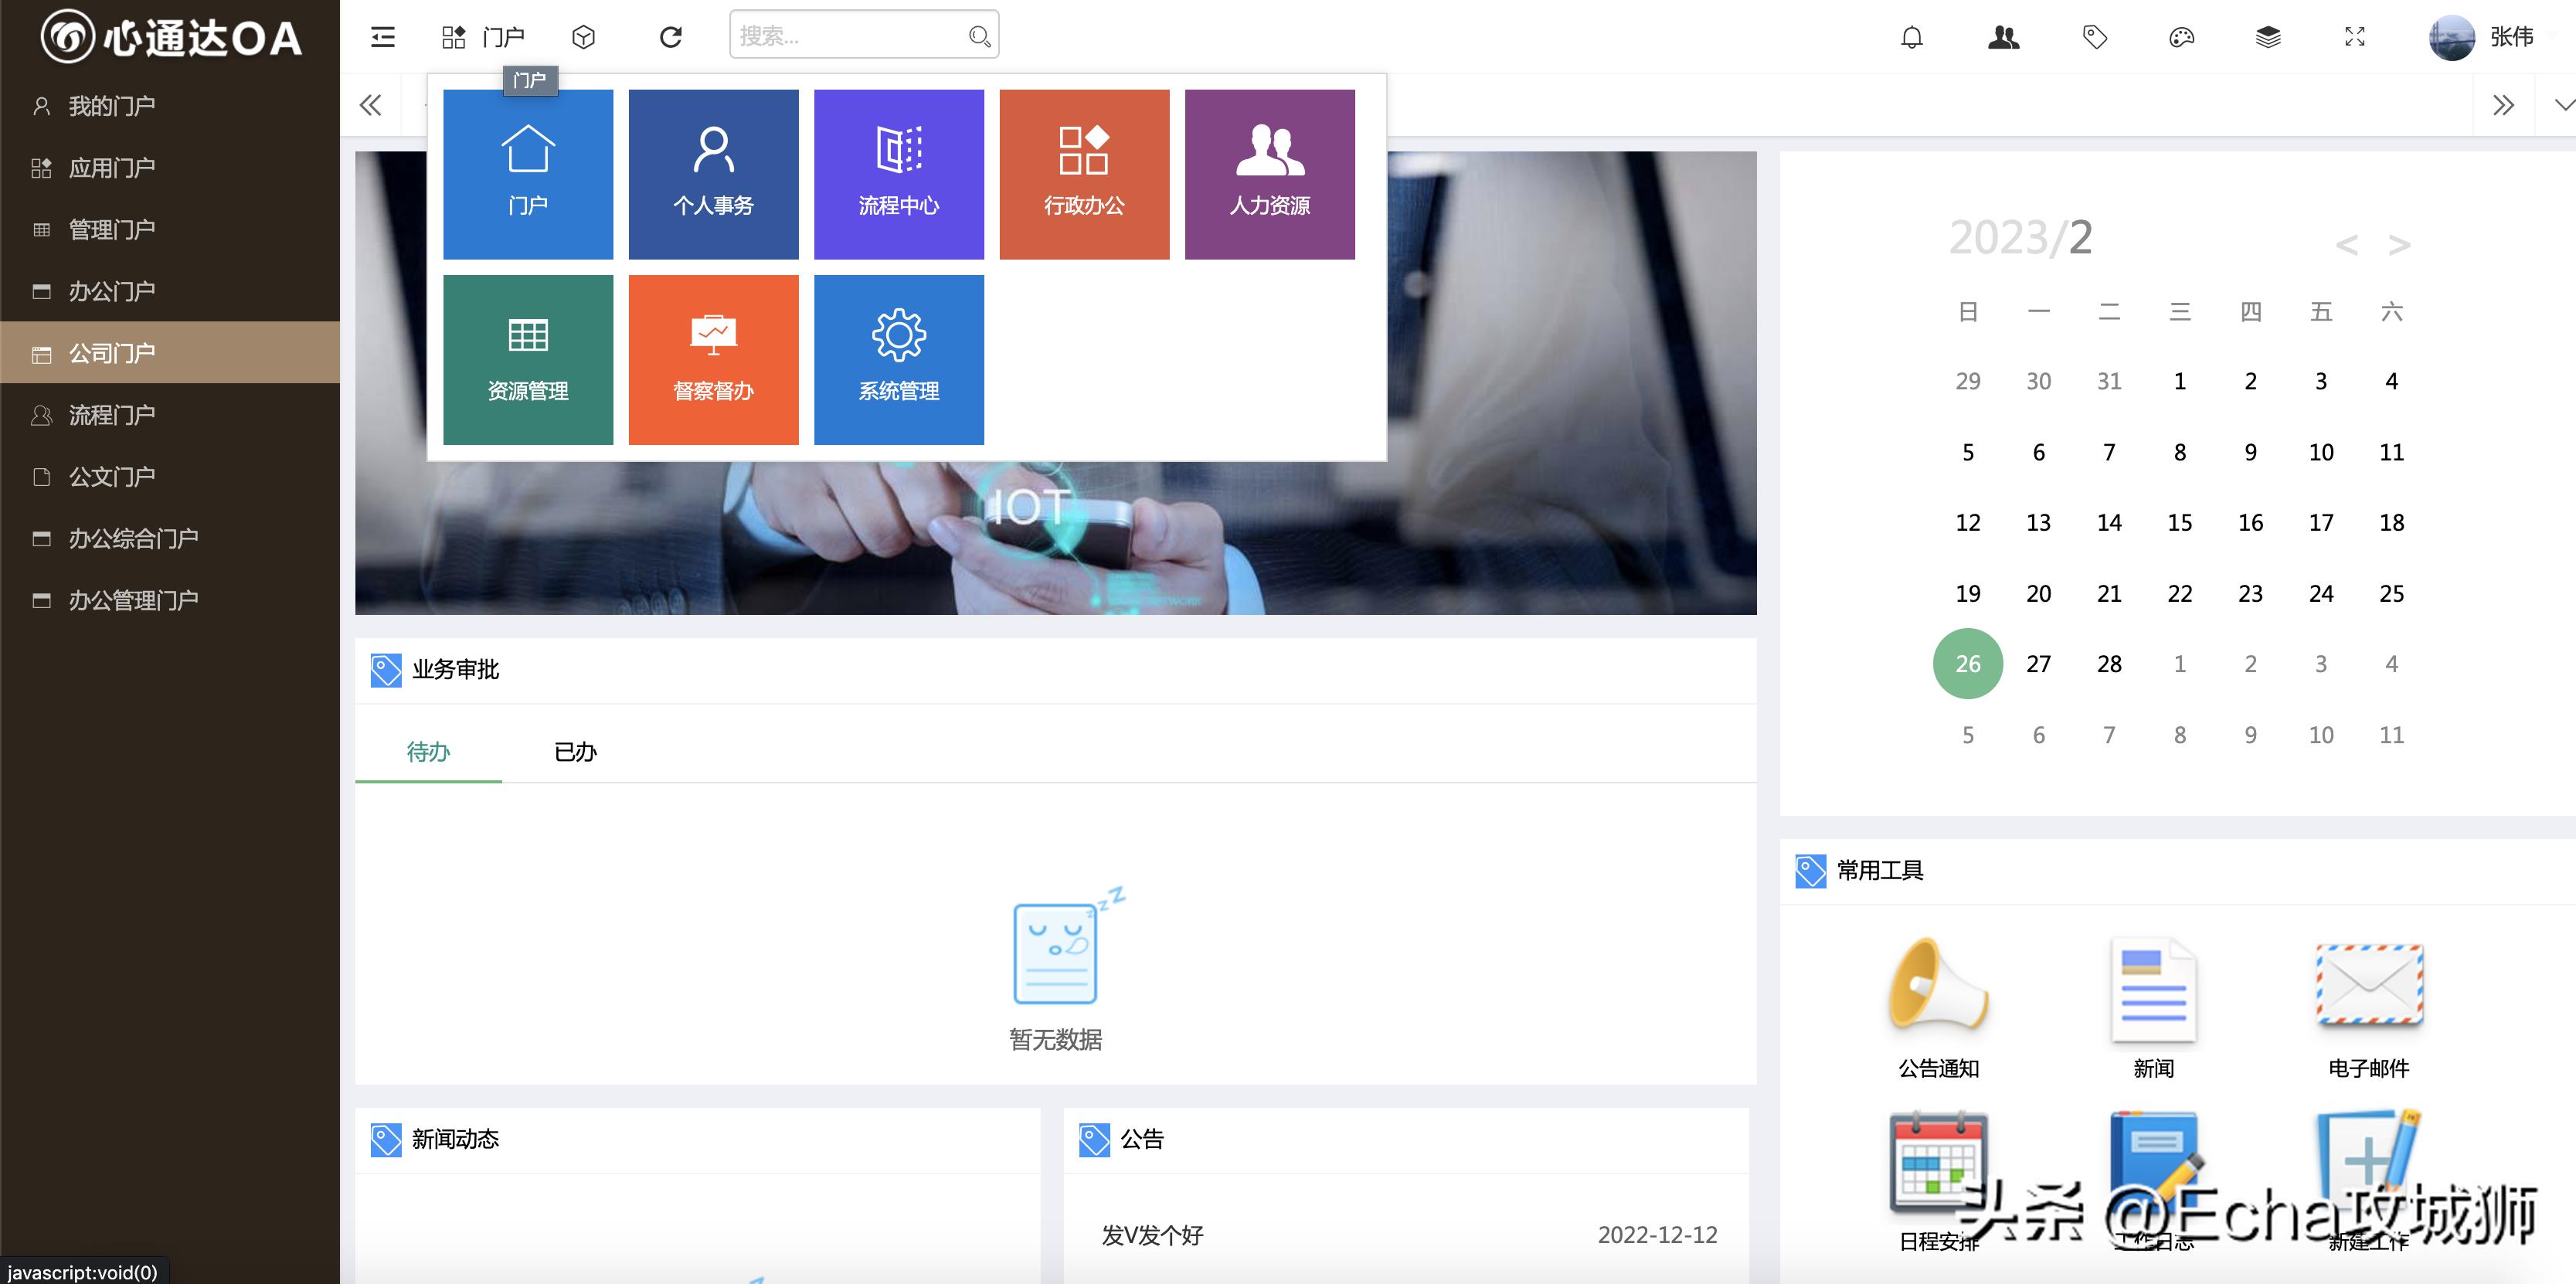Click the notification bell icon
2576x1284 pixels.
[1911, 37]
